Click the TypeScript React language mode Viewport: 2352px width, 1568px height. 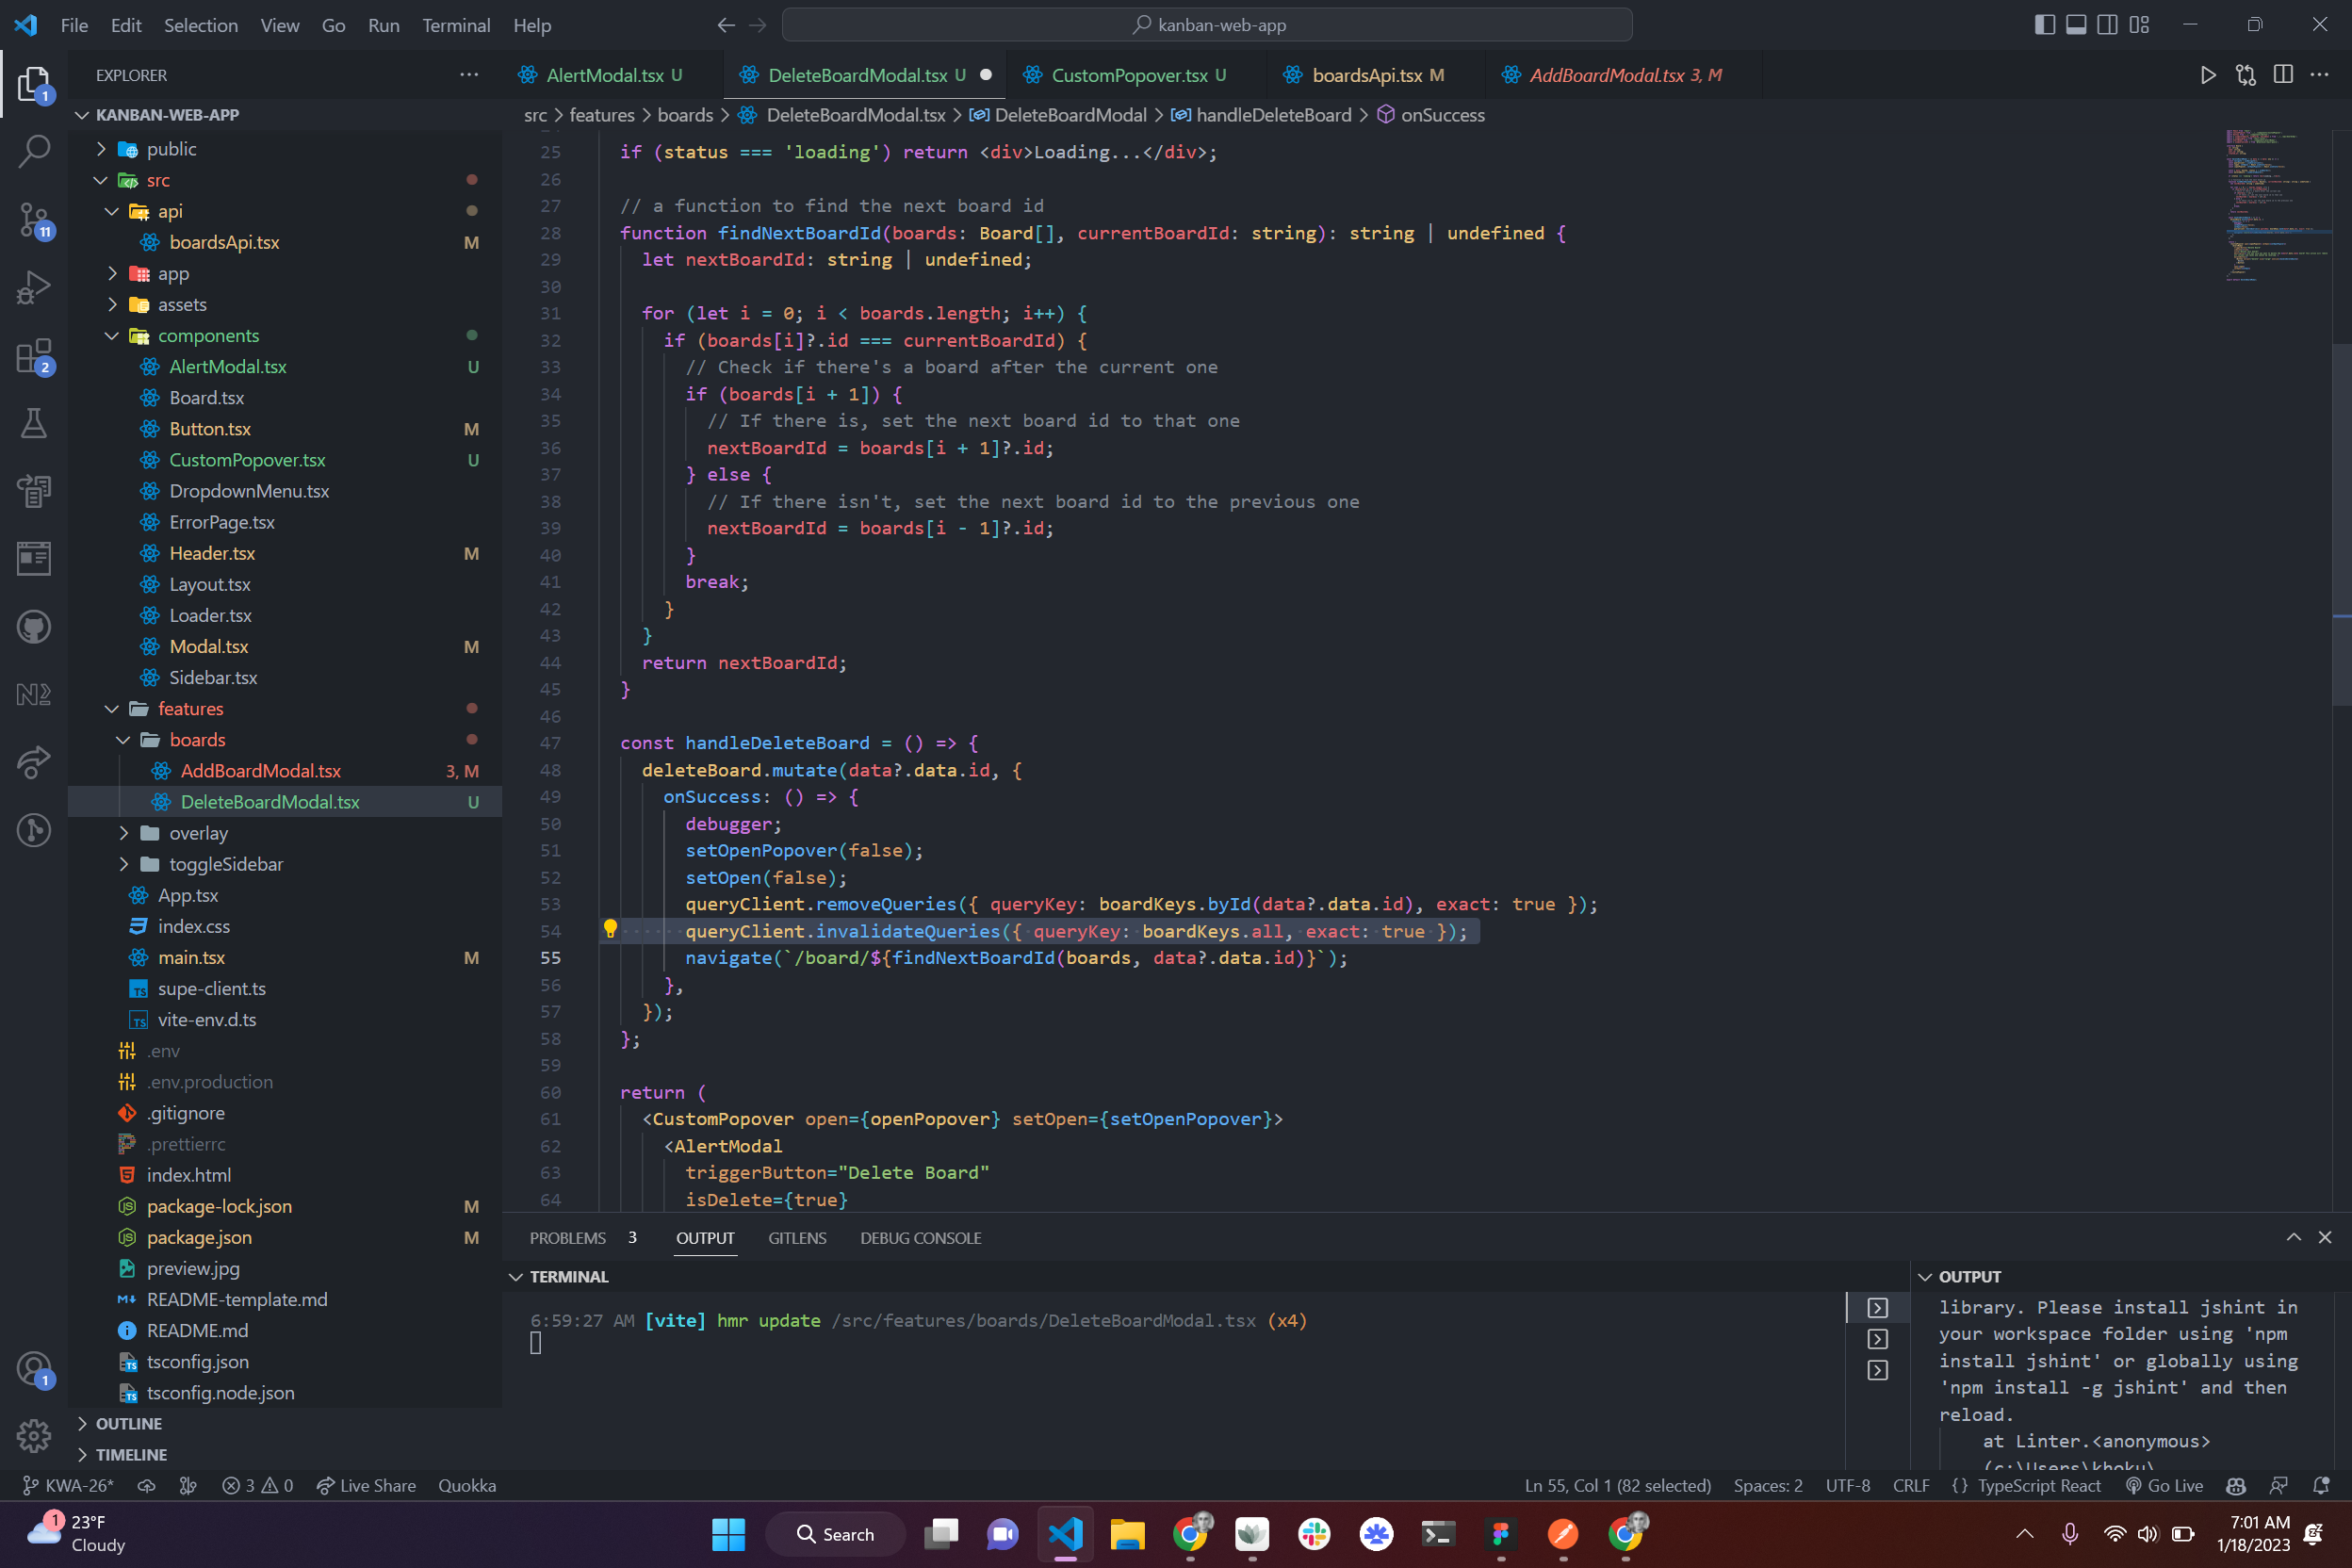click(2038, 1485)
